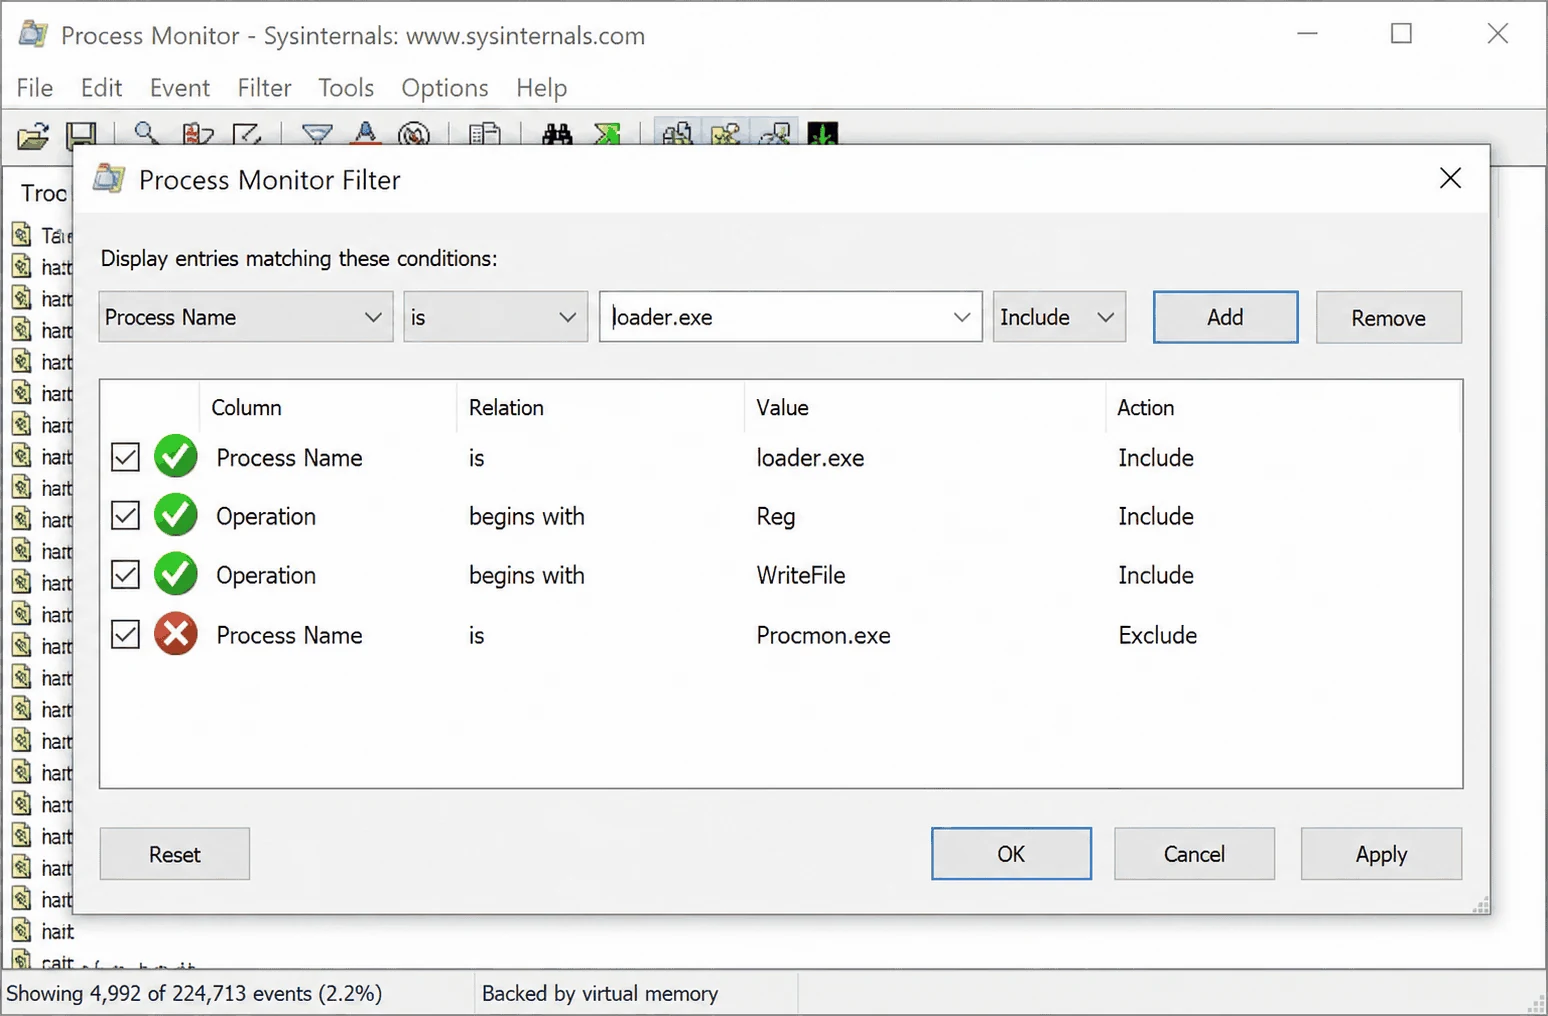Click the Relation header in filter list
This screenshot has height=1016, width=1548.
click(506, 407)
